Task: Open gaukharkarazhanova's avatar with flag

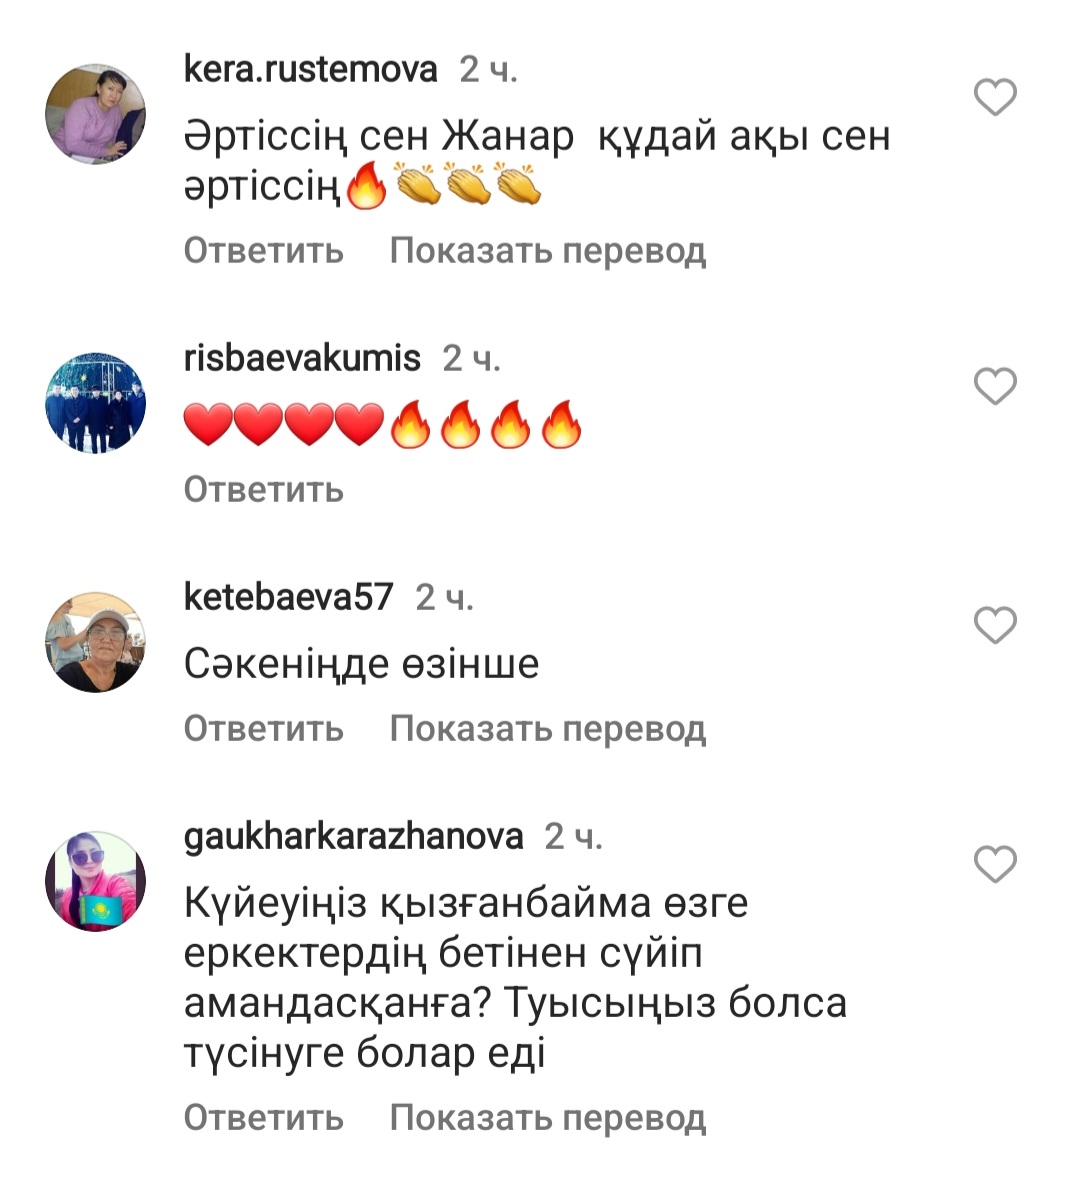Action: [x=95, y=881]
